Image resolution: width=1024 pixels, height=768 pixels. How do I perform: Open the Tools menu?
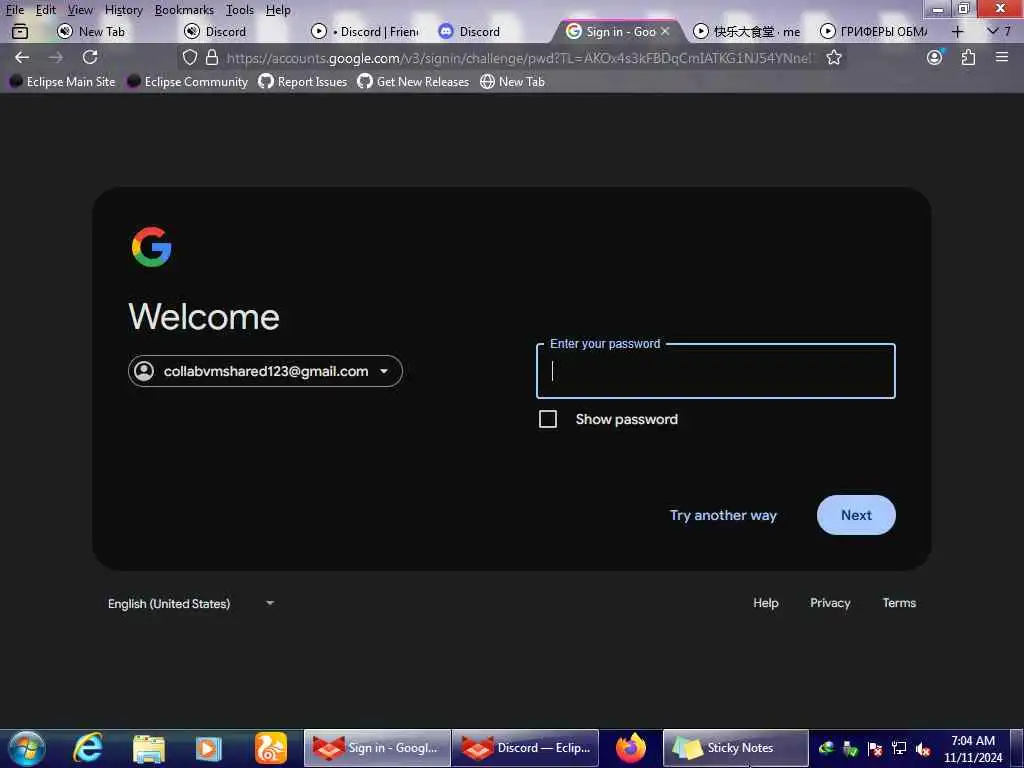[x=240, y=10]
